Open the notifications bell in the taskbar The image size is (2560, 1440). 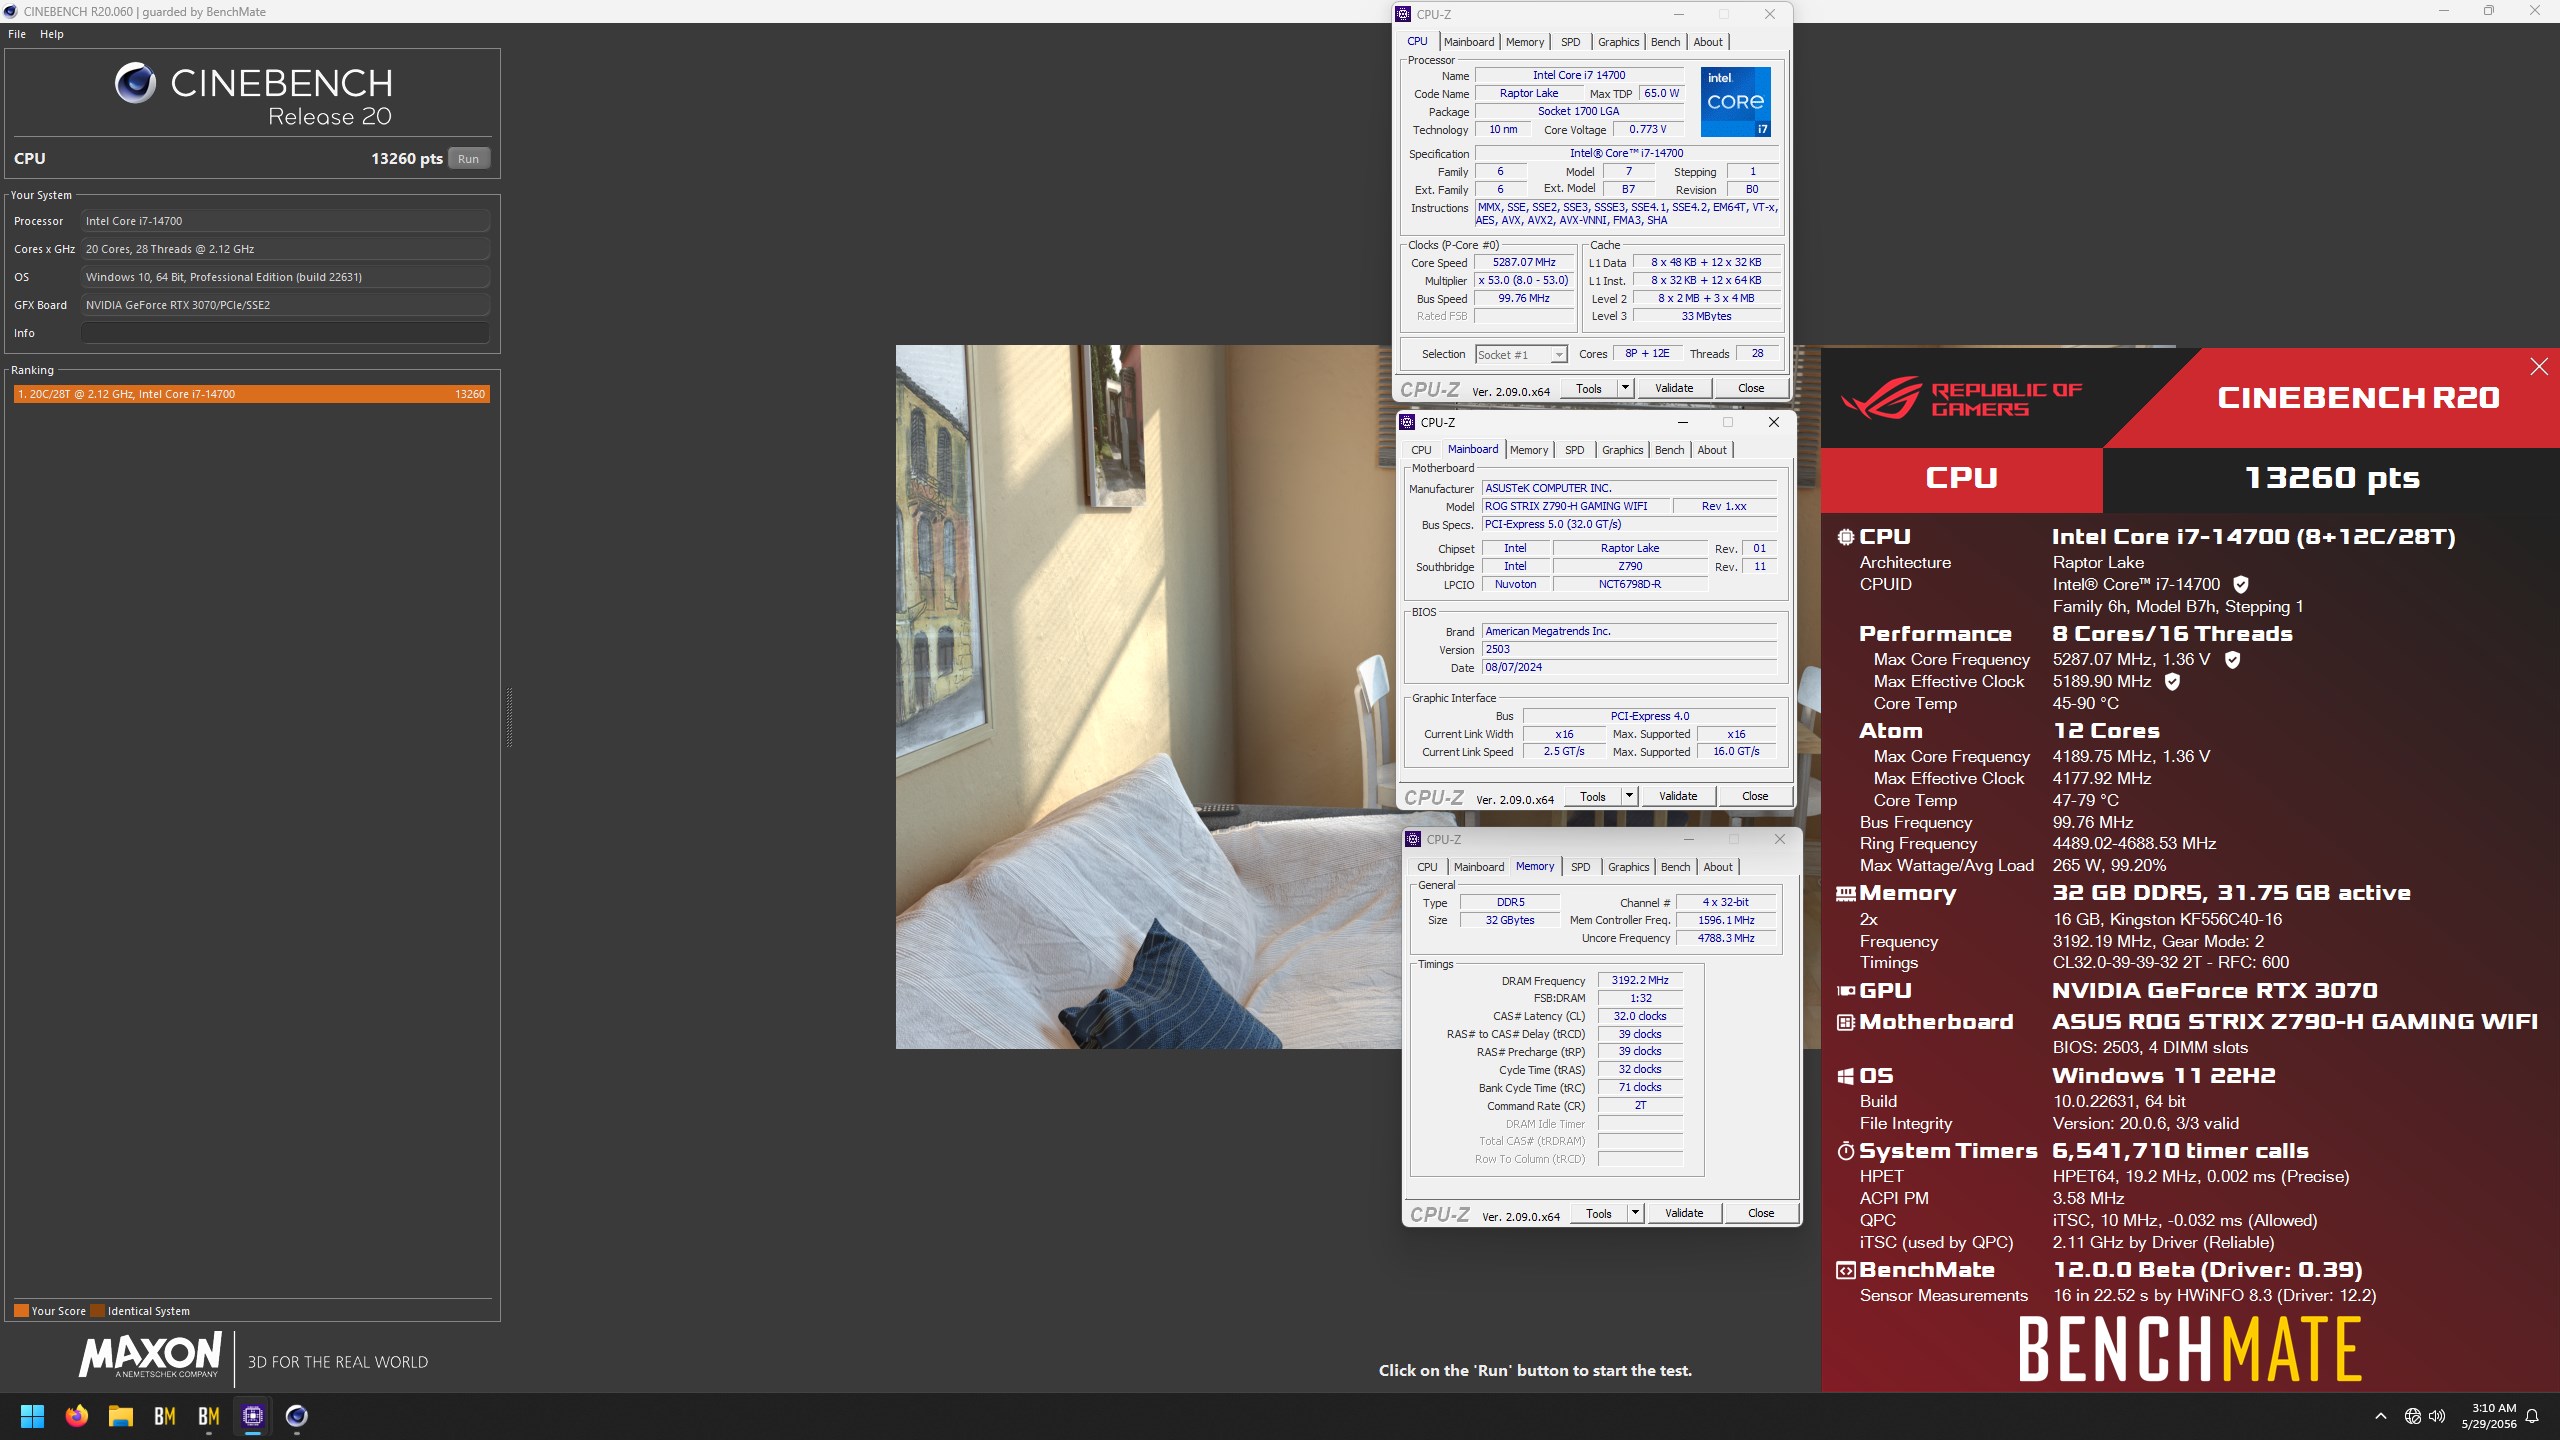(2533, 1416)
